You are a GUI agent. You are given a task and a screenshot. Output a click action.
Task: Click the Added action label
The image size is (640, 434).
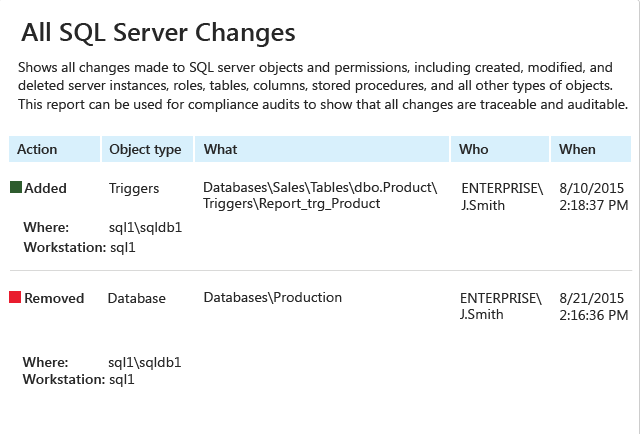click(x=45, y=188)
